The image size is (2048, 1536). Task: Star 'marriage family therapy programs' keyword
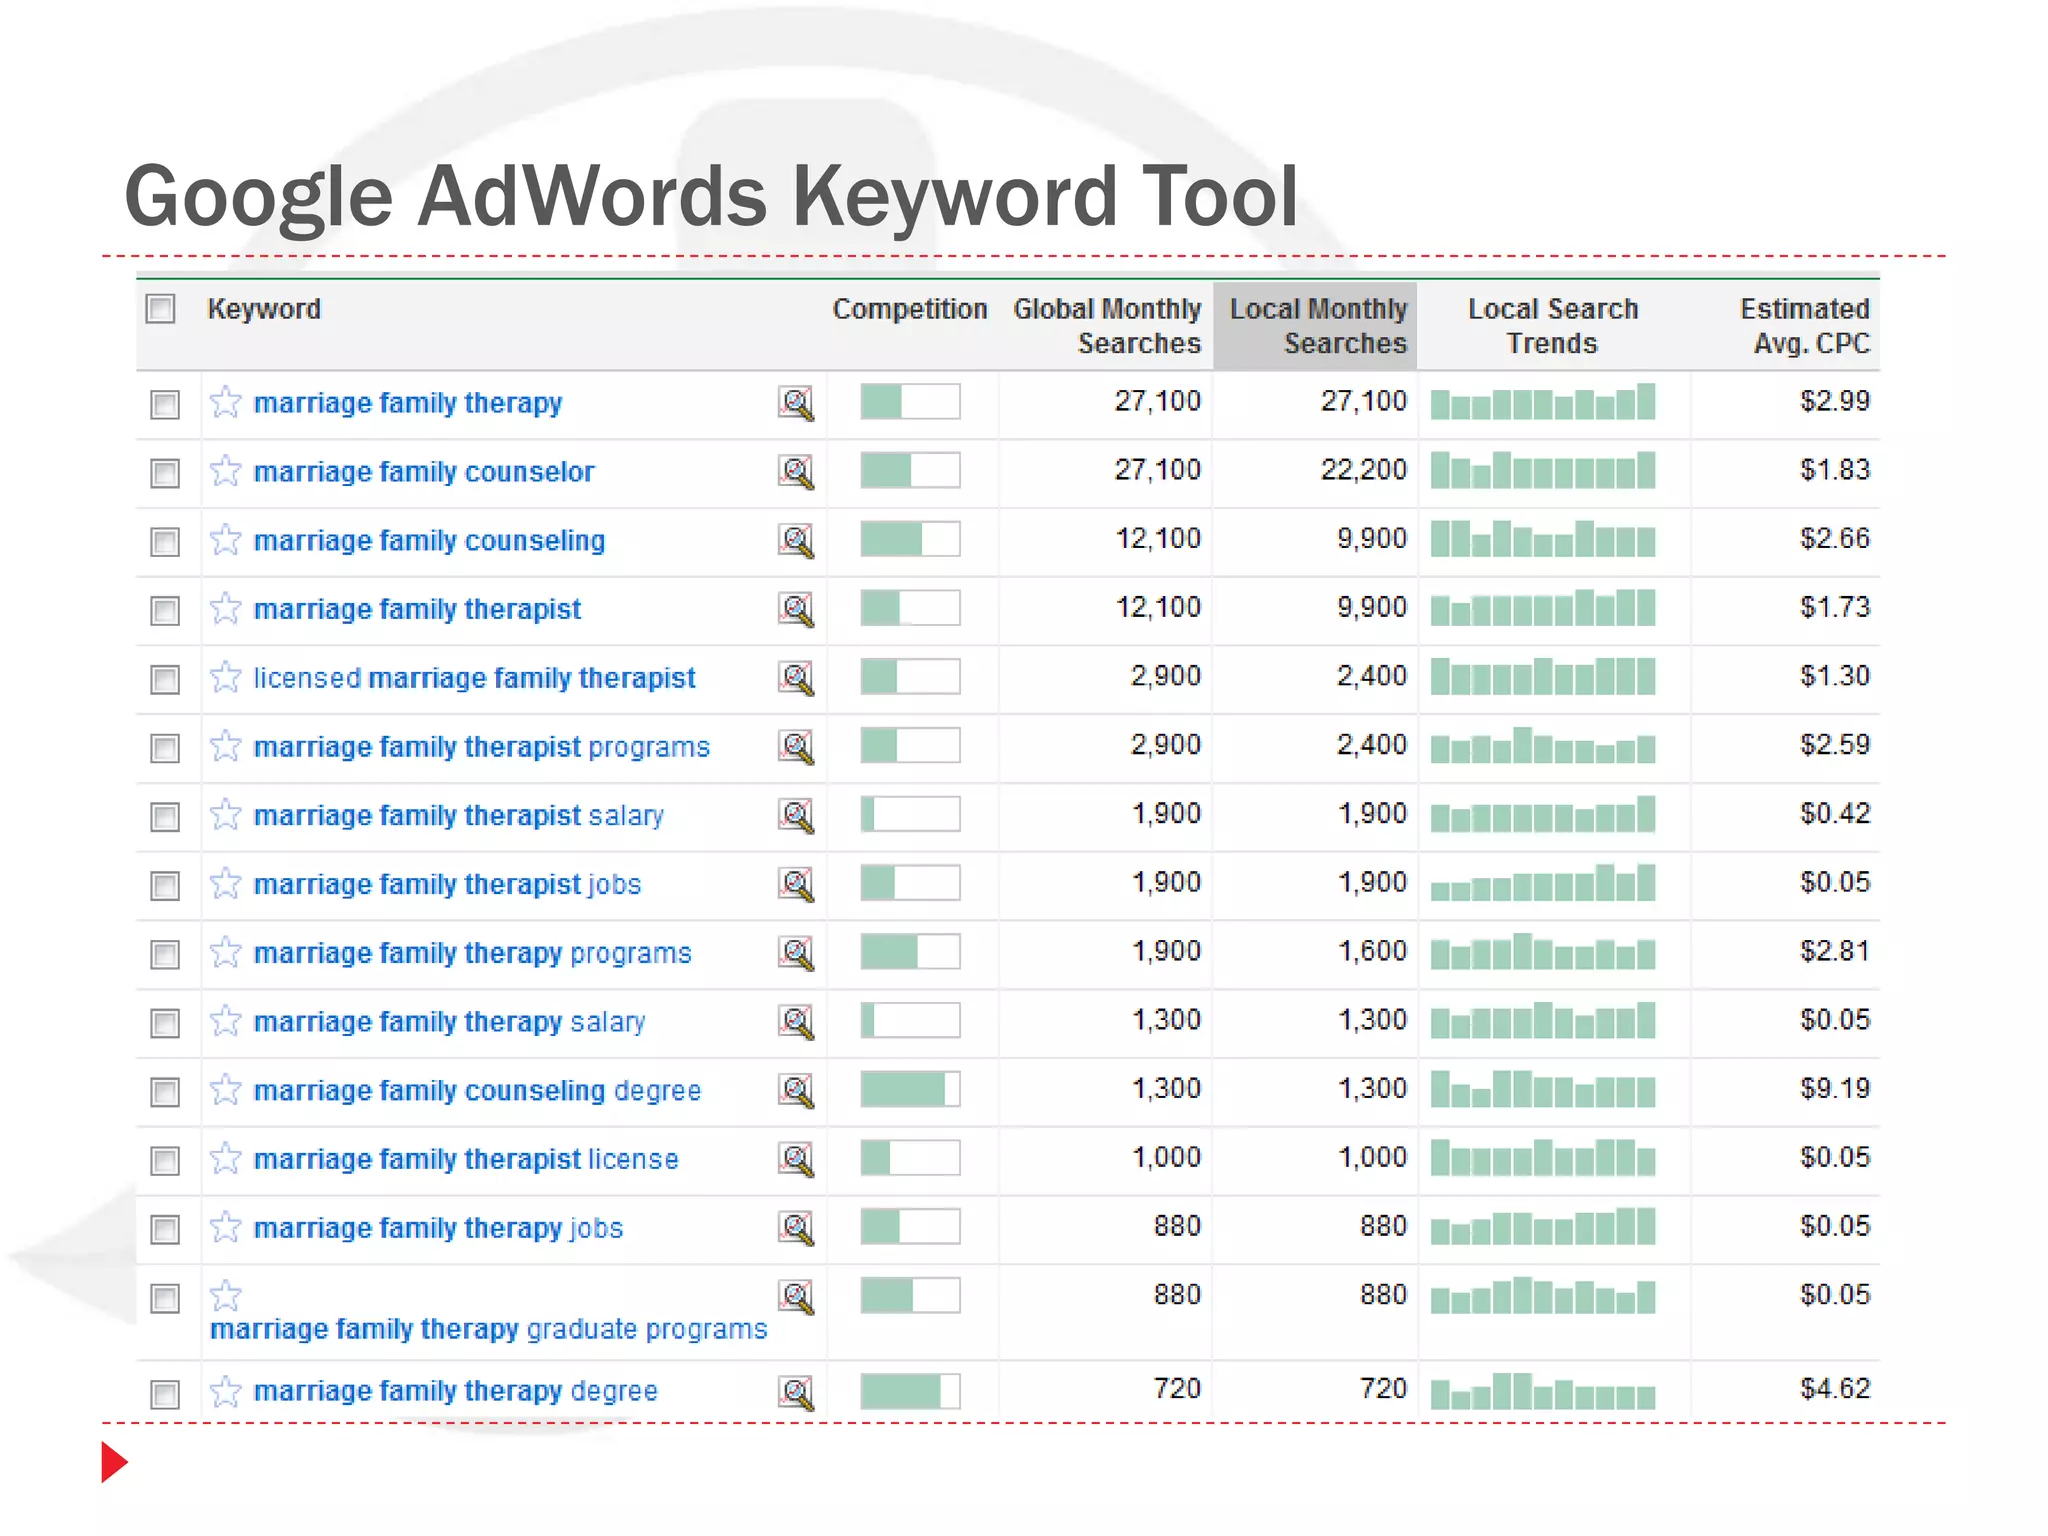click(x=226, y=952)
